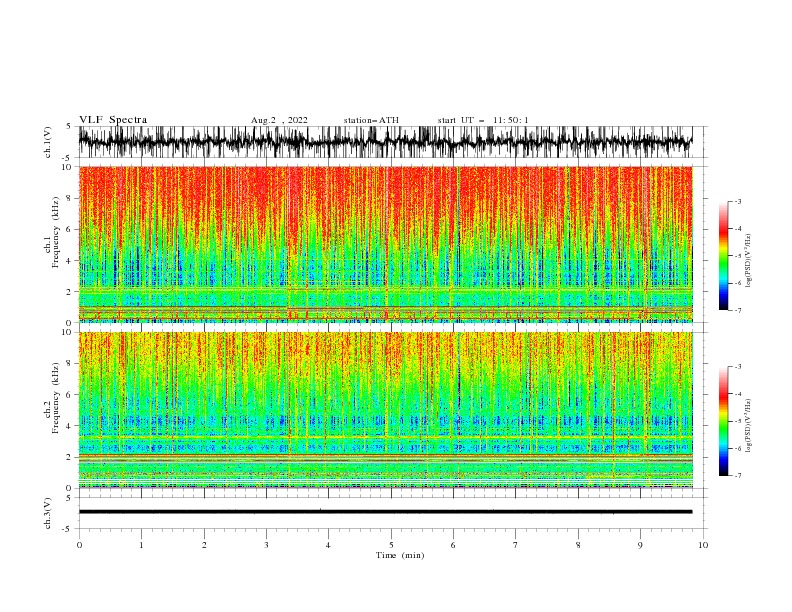Click time axis tick label "10"
Viewport: 792px width, 612px height.
click(703, 545)
